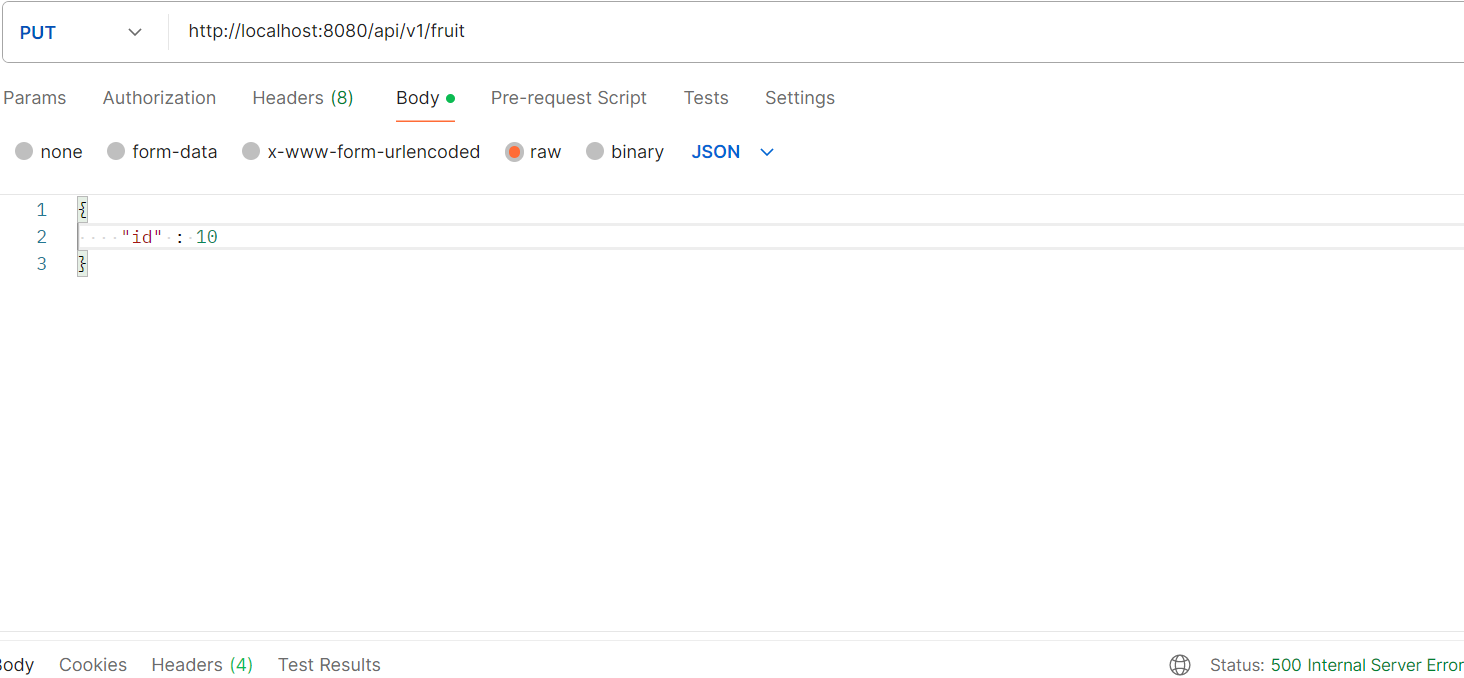The image size is (1464, 678).
Task: Select the form-data radio button
Action: (116, 152)
